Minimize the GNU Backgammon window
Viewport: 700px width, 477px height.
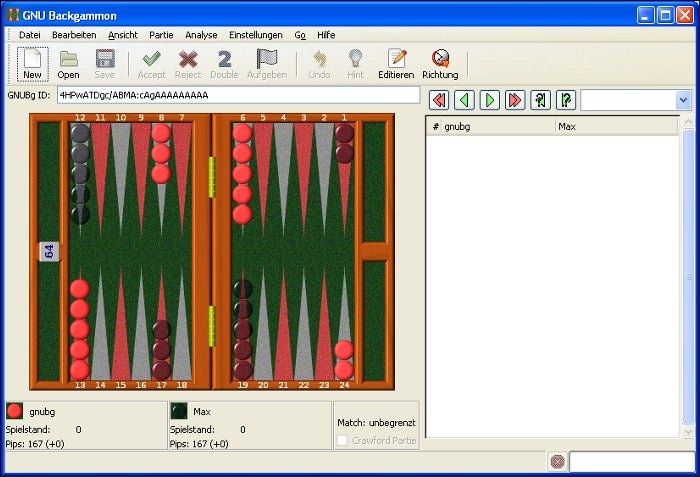(645, 15)
